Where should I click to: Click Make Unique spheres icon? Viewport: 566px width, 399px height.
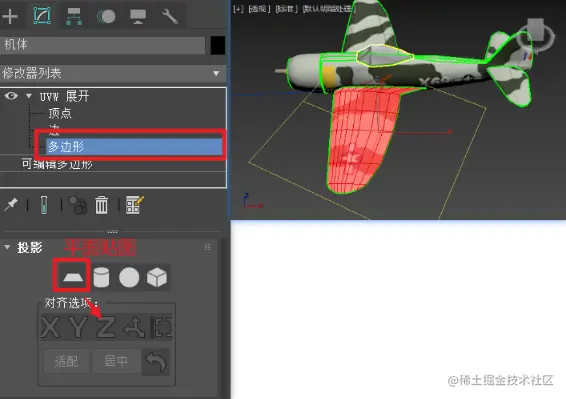(78, 205)
